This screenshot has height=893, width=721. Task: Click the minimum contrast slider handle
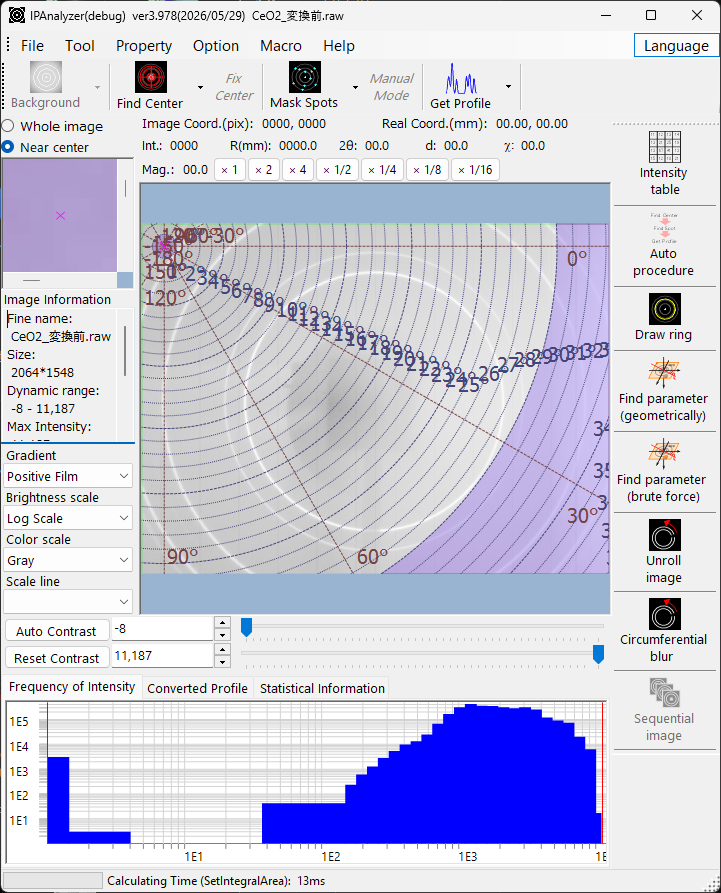(247, 628)
